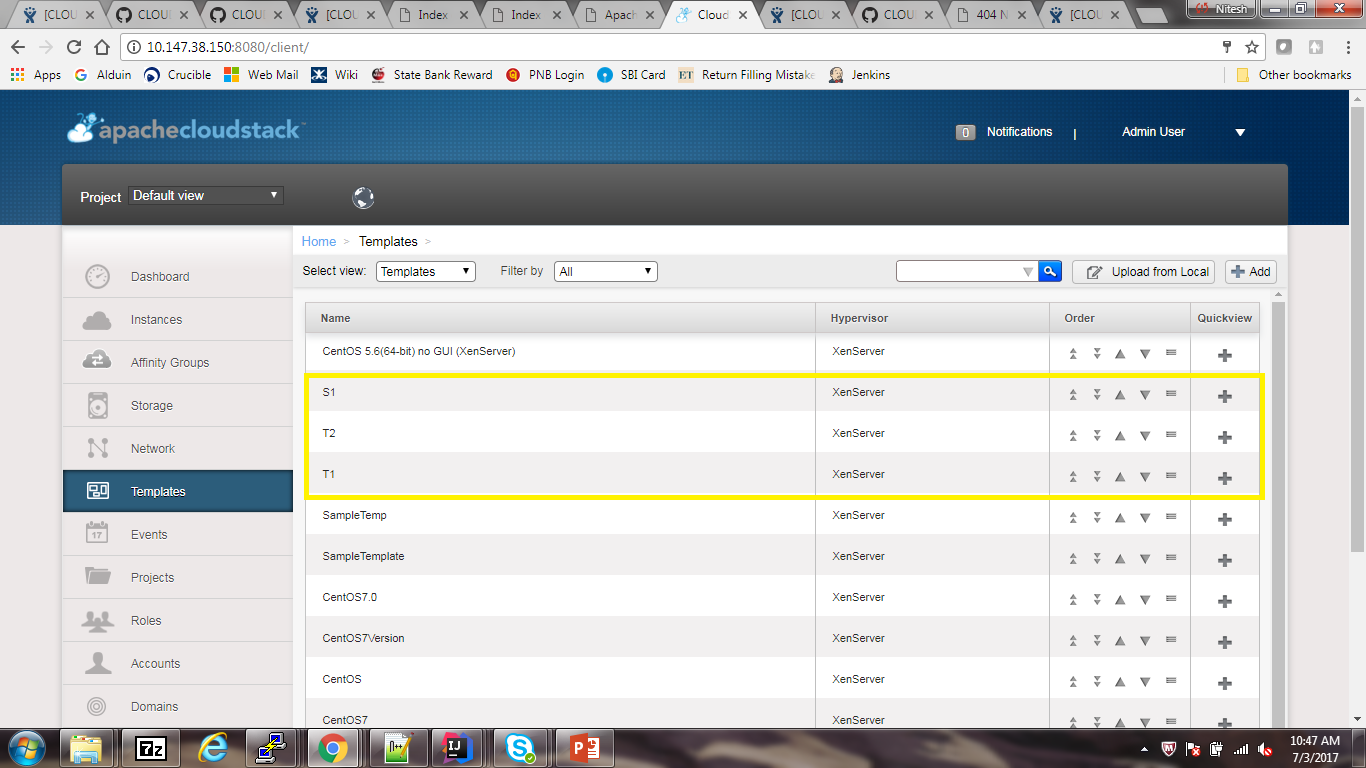This screenshot has width=1366, height=768.
Task: Open Instances in the sidebar
Action: 177,320
